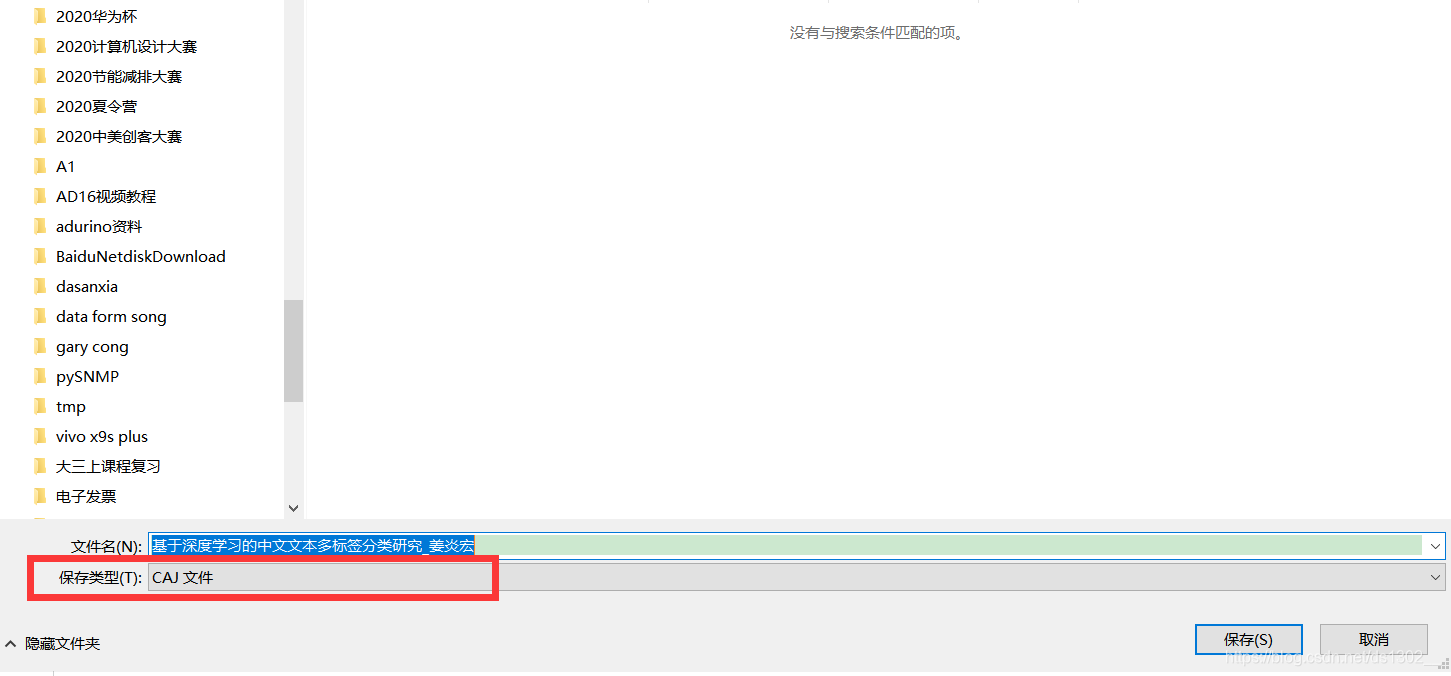
Task: Select the A1 folder
Action: [x=65, y=166]
